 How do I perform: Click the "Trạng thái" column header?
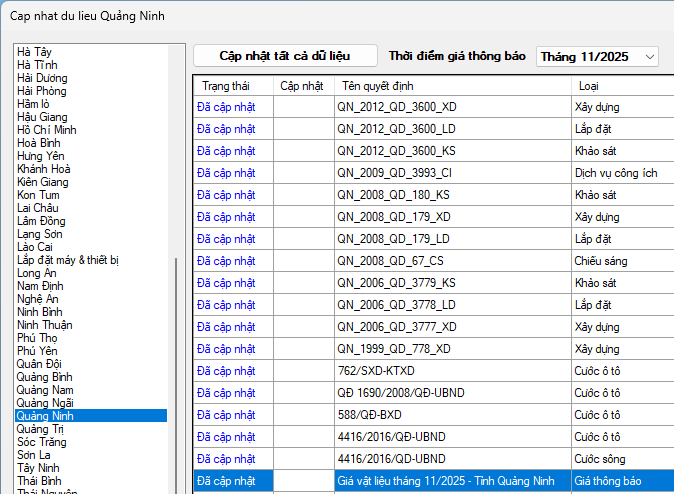point(225,85)
